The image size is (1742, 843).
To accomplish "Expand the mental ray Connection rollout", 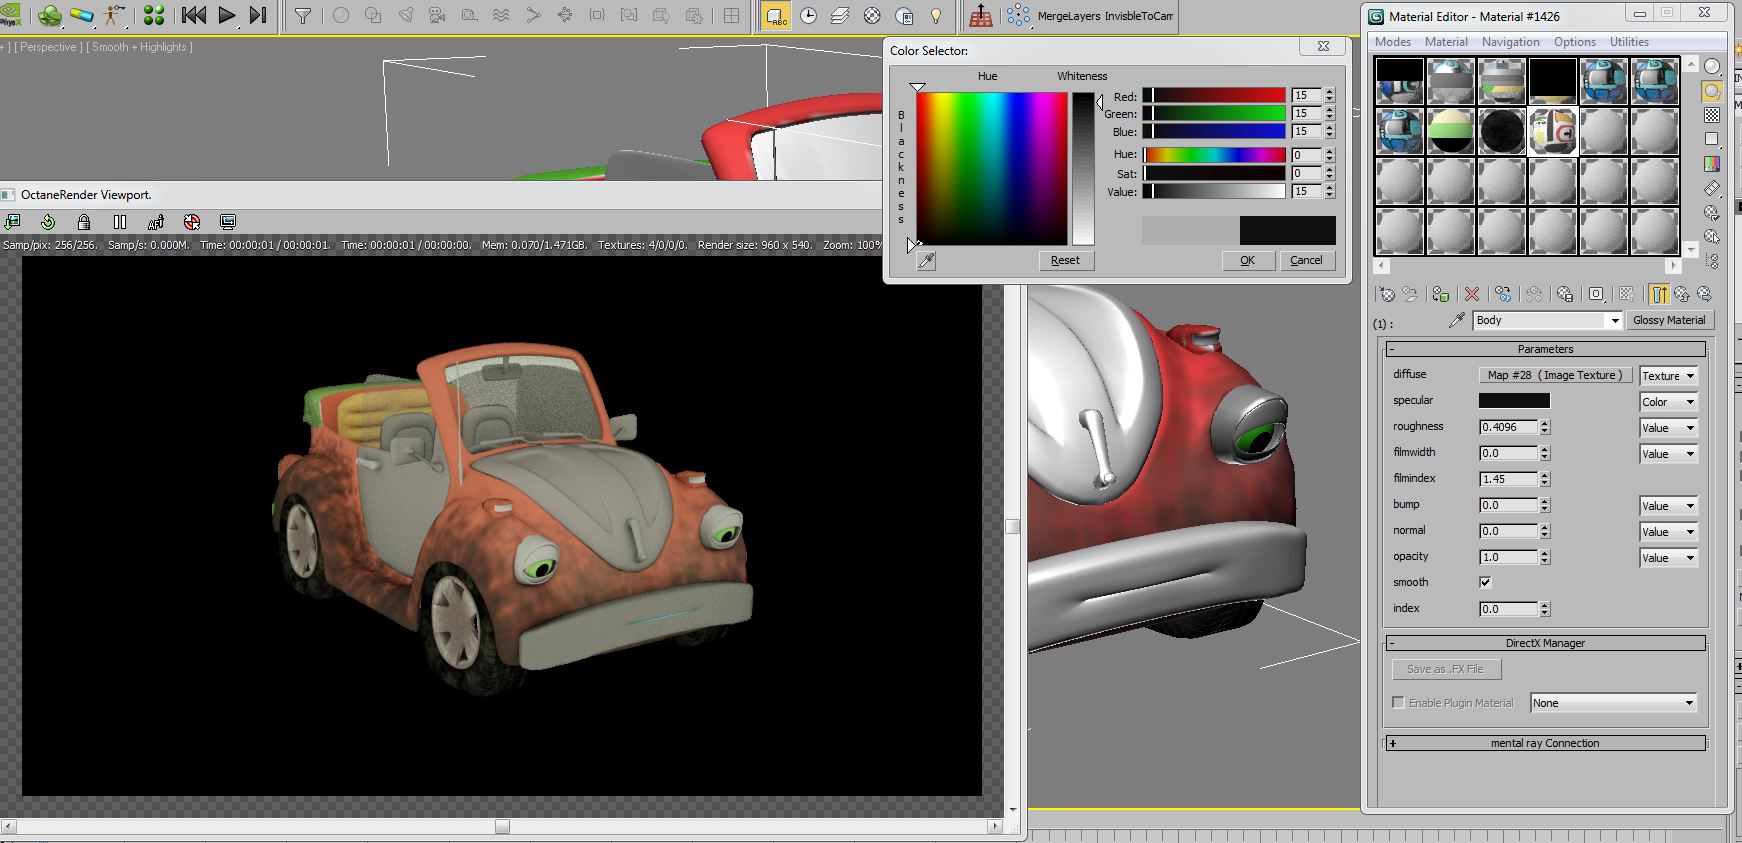I will [1545, 743].
